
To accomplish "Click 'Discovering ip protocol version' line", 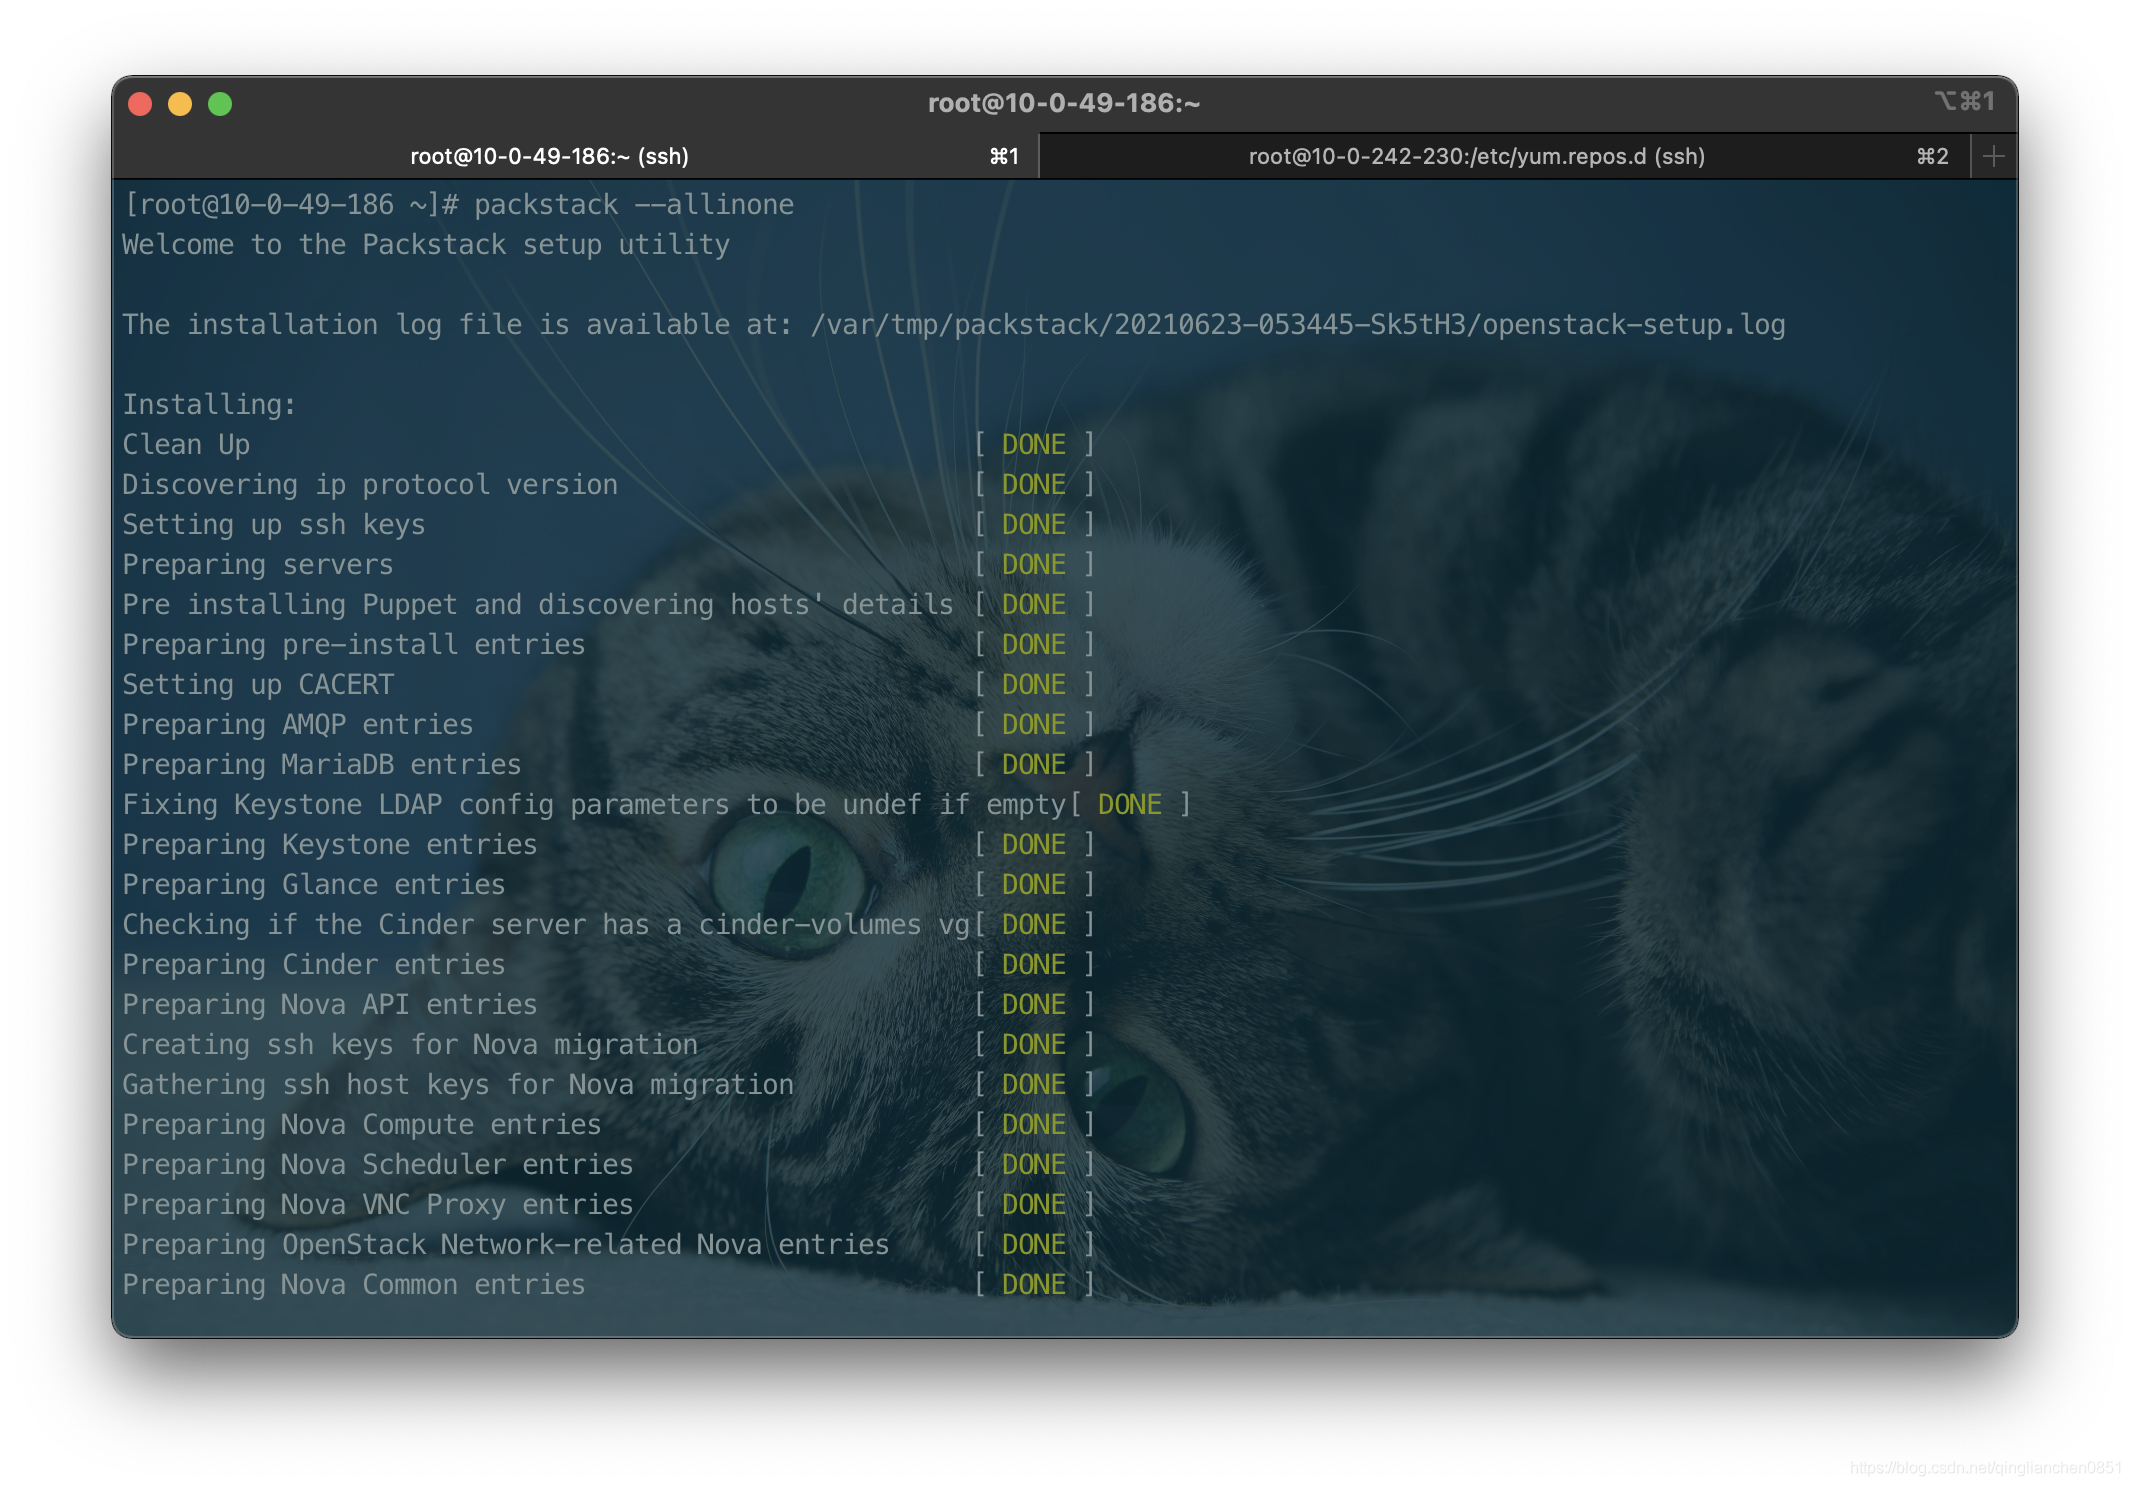I will click(370, 485).
